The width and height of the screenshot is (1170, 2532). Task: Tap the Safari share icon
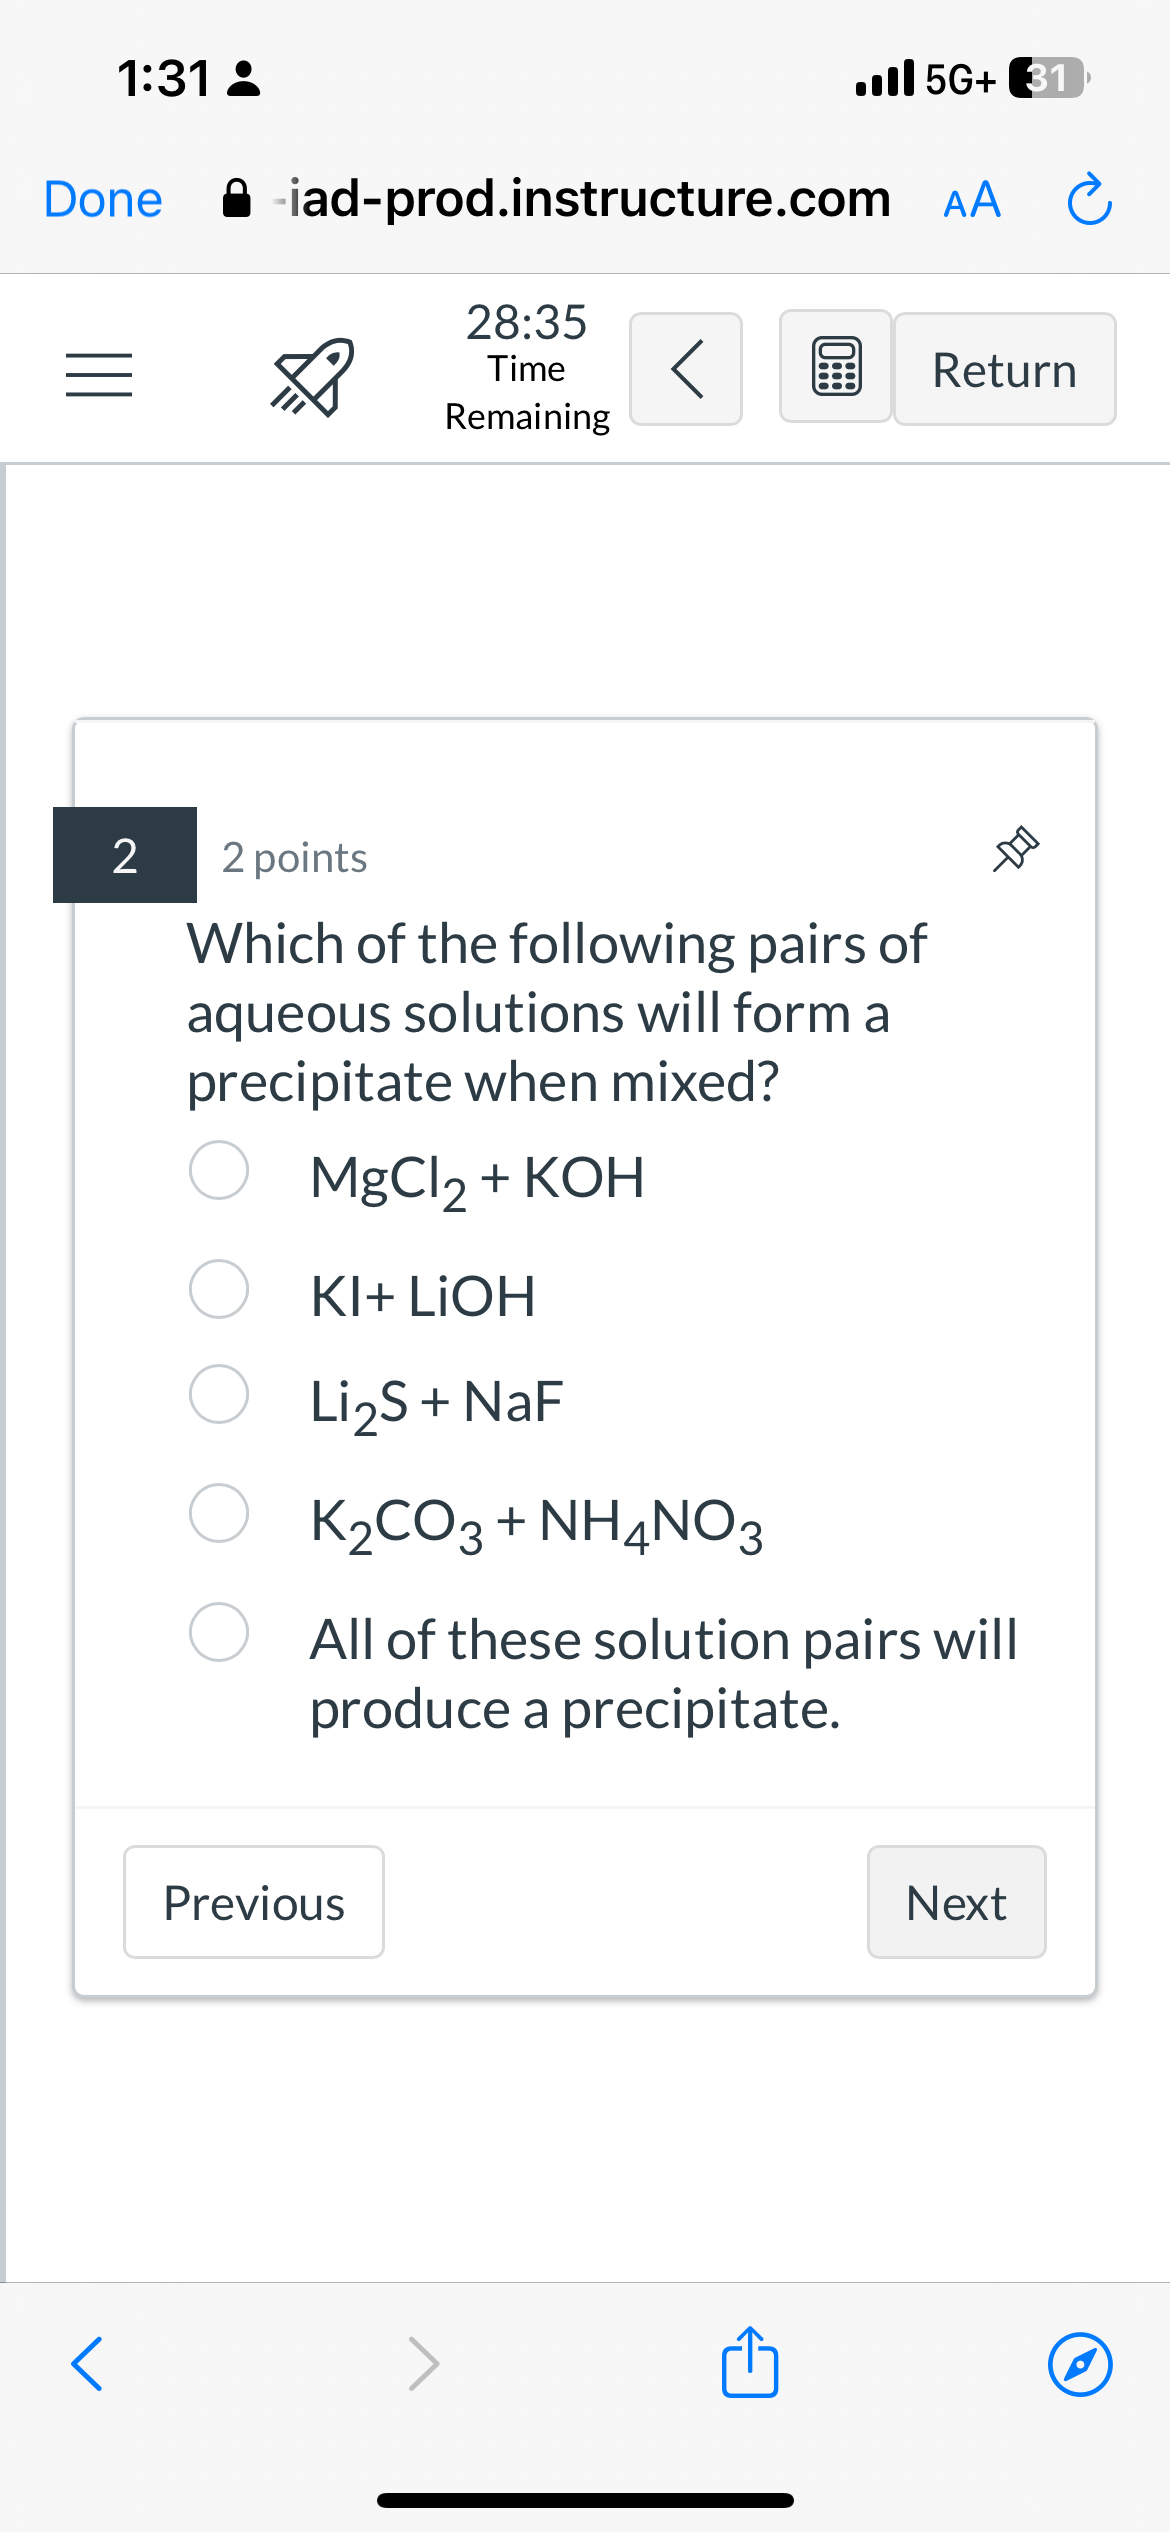752,2363
